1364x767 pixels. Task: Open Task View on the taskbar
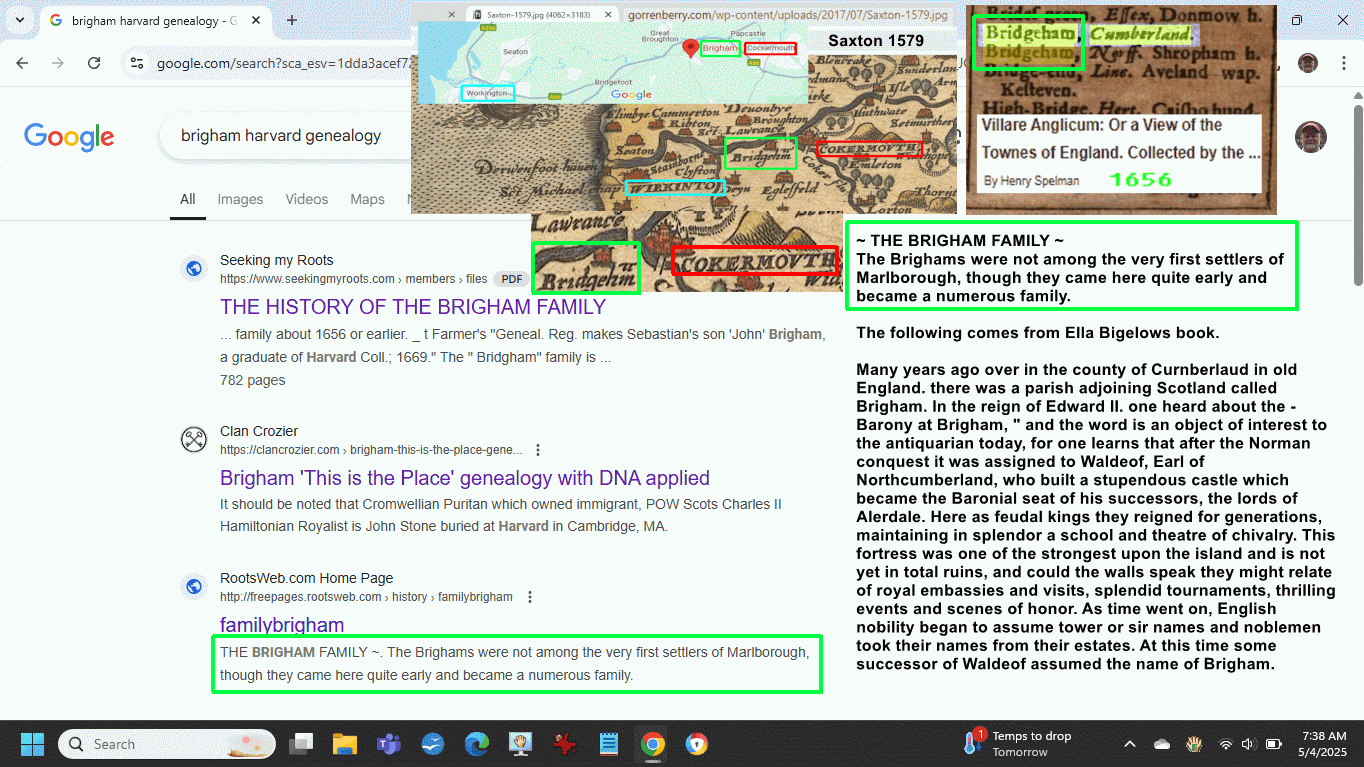pos(301,744)
